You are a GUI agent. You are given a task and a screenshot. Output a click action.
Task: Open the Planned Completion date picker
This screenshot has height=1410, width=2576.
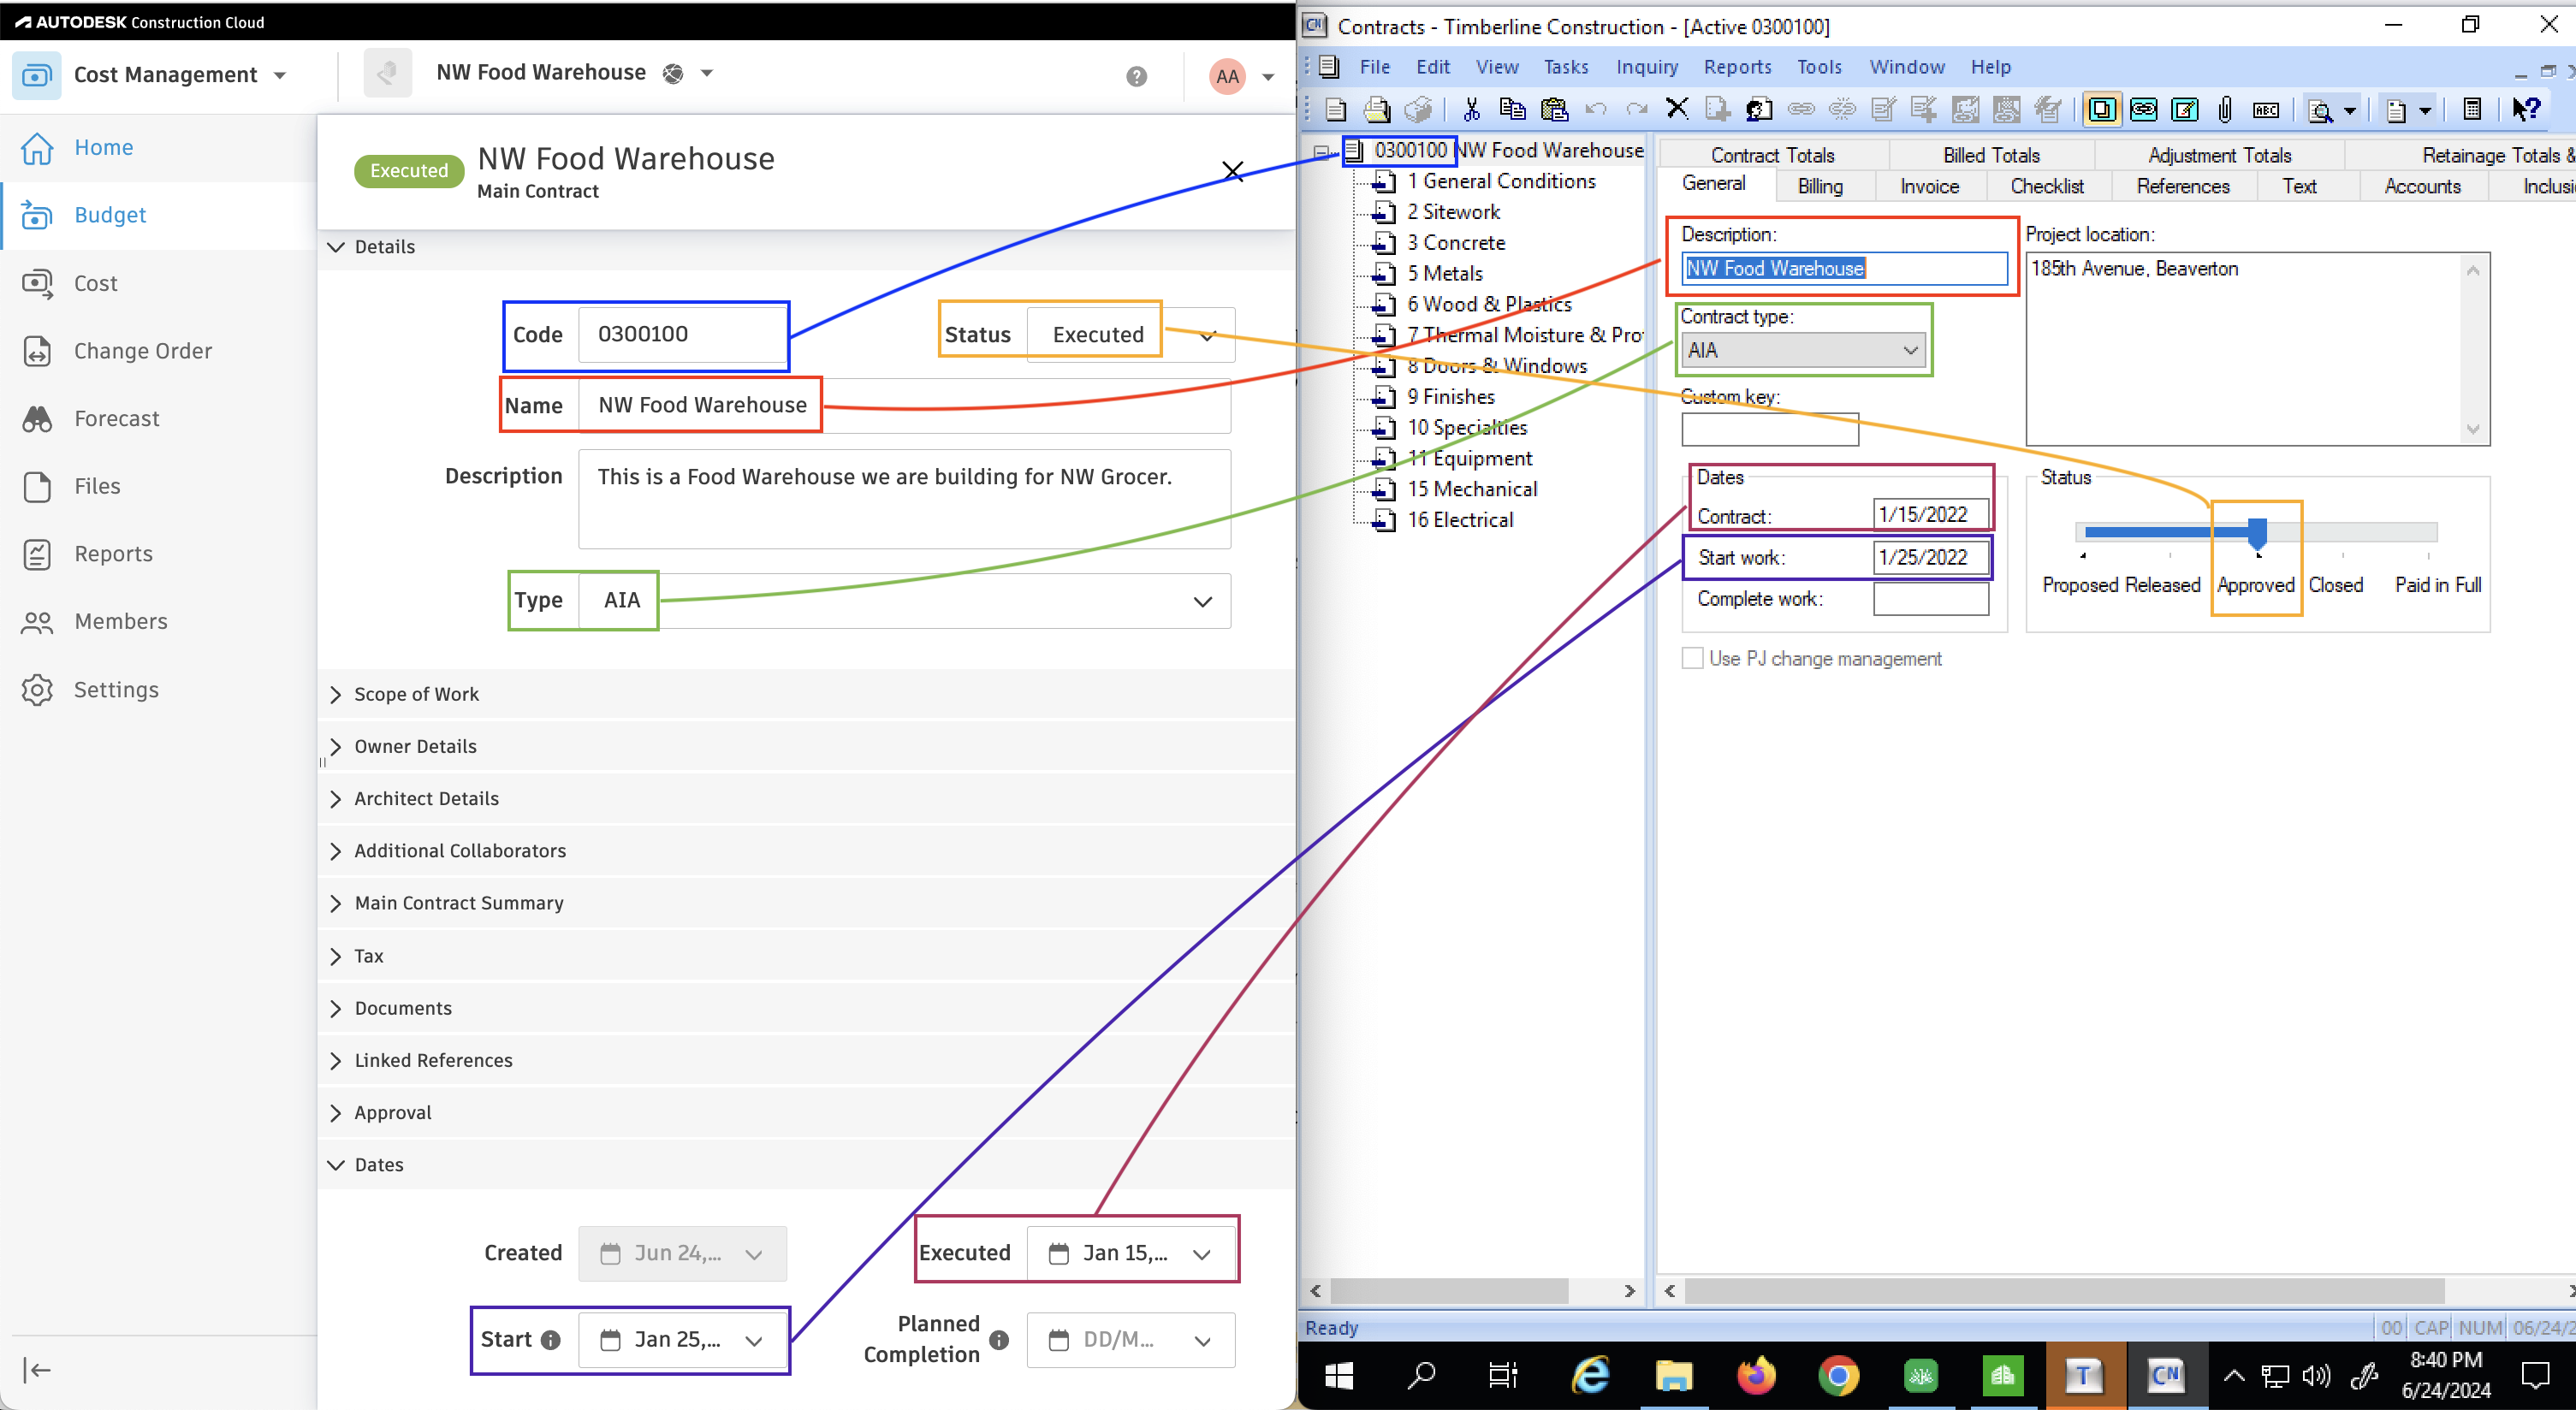point(1130,1340)
